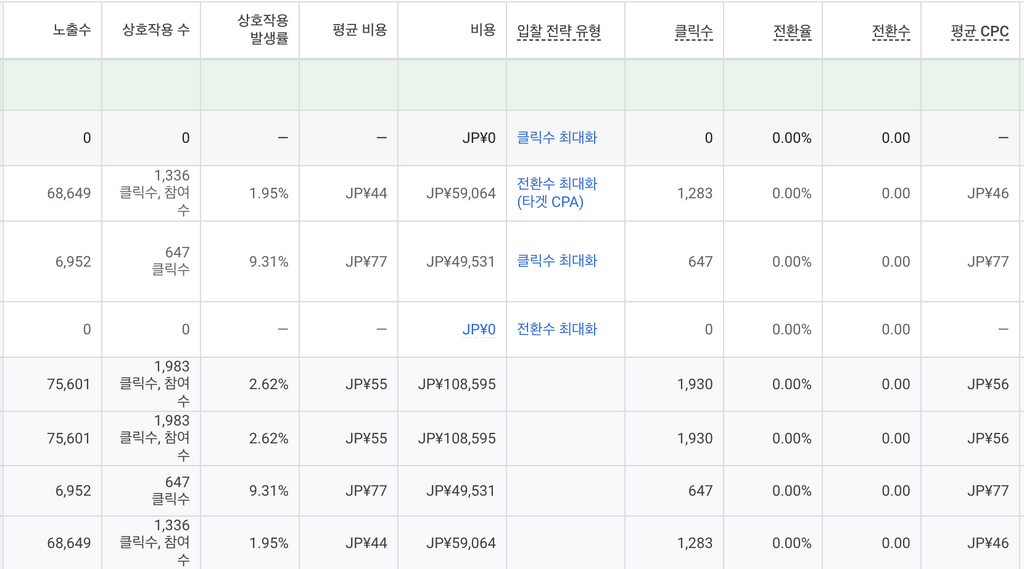The image size is (1024, 569).
Task: Select JP¥46 in the 타겟 CPA row
Action: [988, 193]
